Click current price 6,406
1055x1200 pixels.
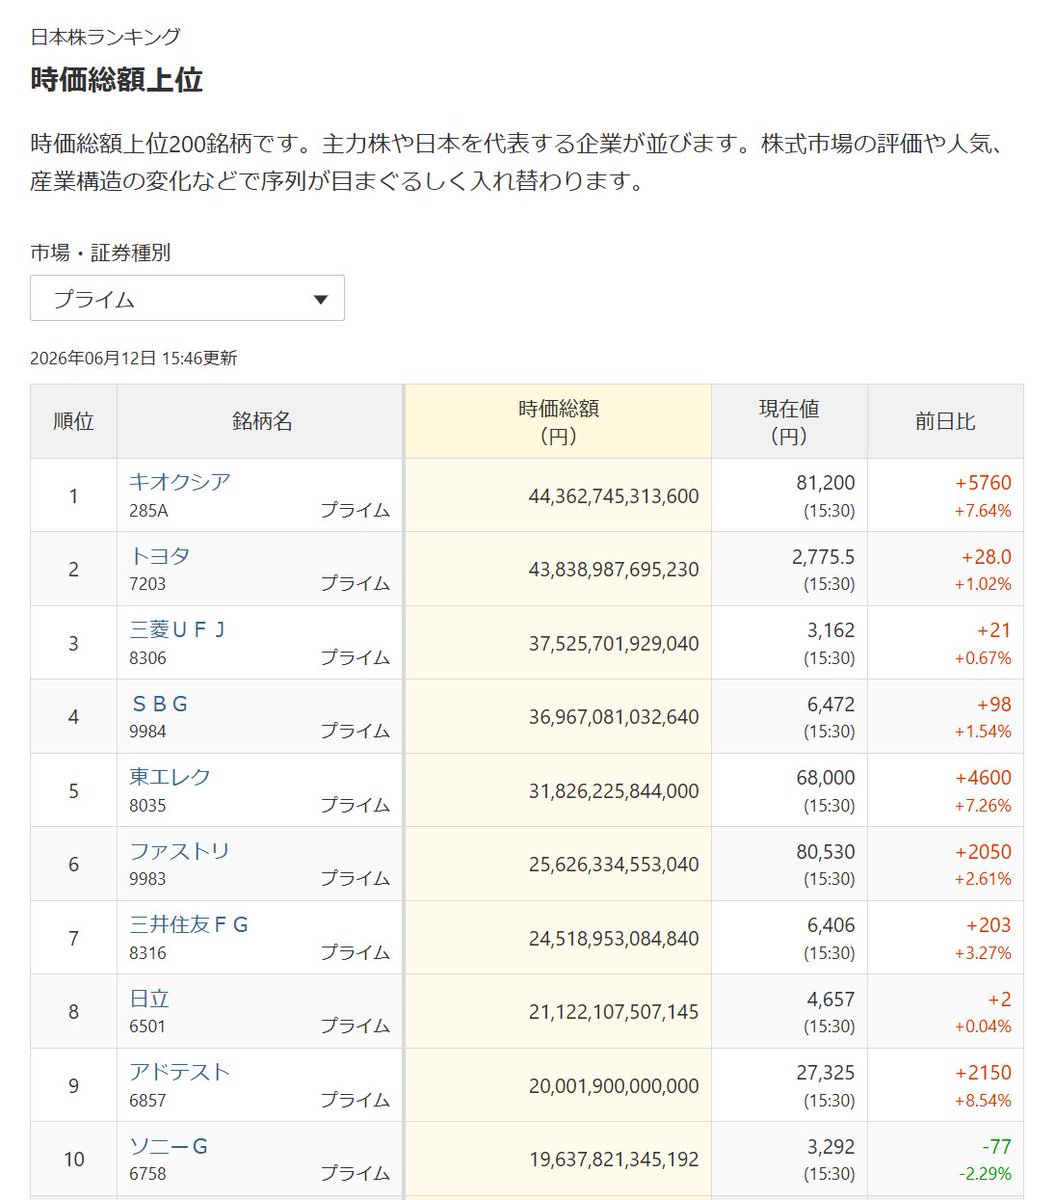831,925
